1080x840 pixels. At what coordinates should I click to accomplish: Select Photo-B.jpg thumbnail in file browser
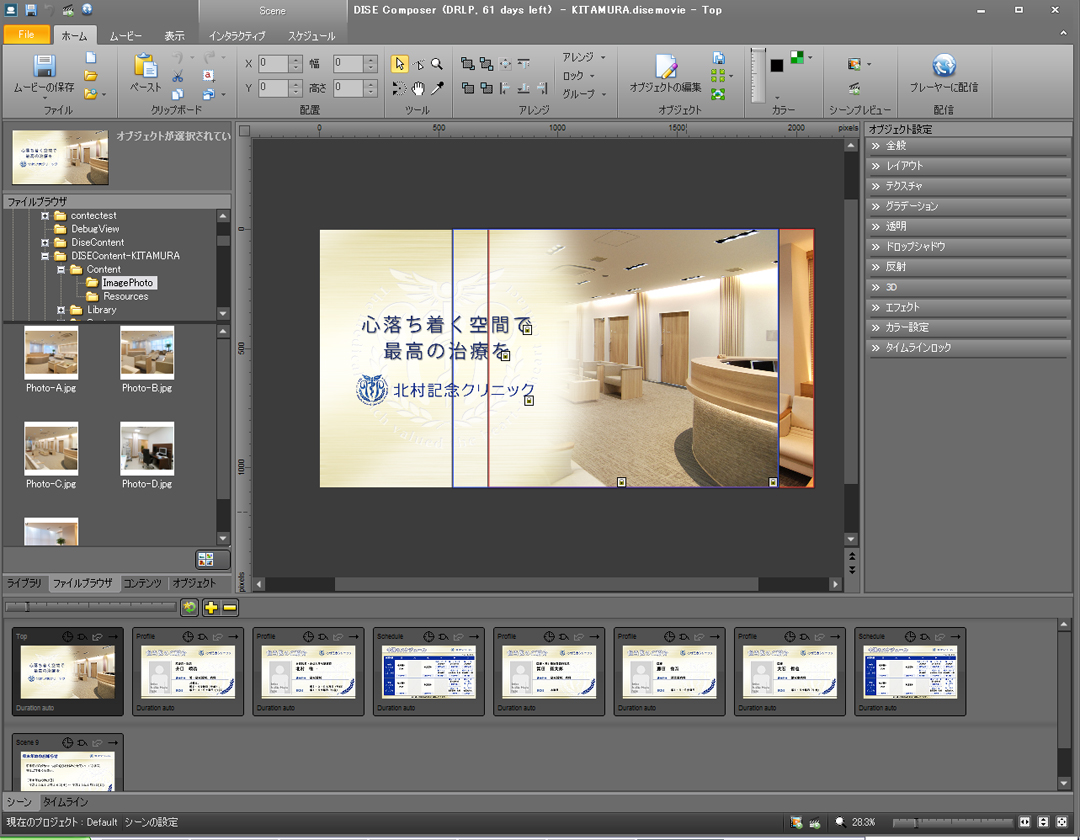tap(147, 353)
